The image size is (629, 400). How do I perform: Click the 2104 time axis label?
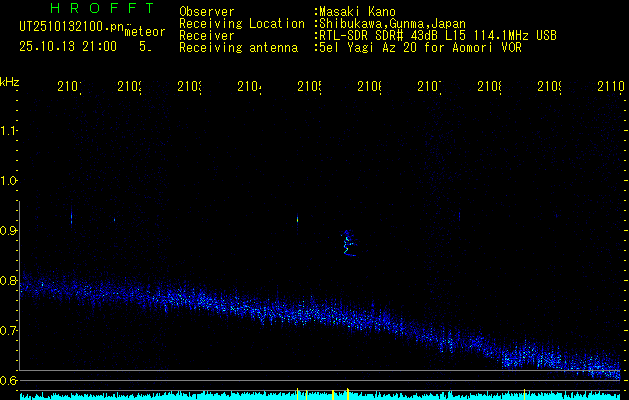(249, 86)
